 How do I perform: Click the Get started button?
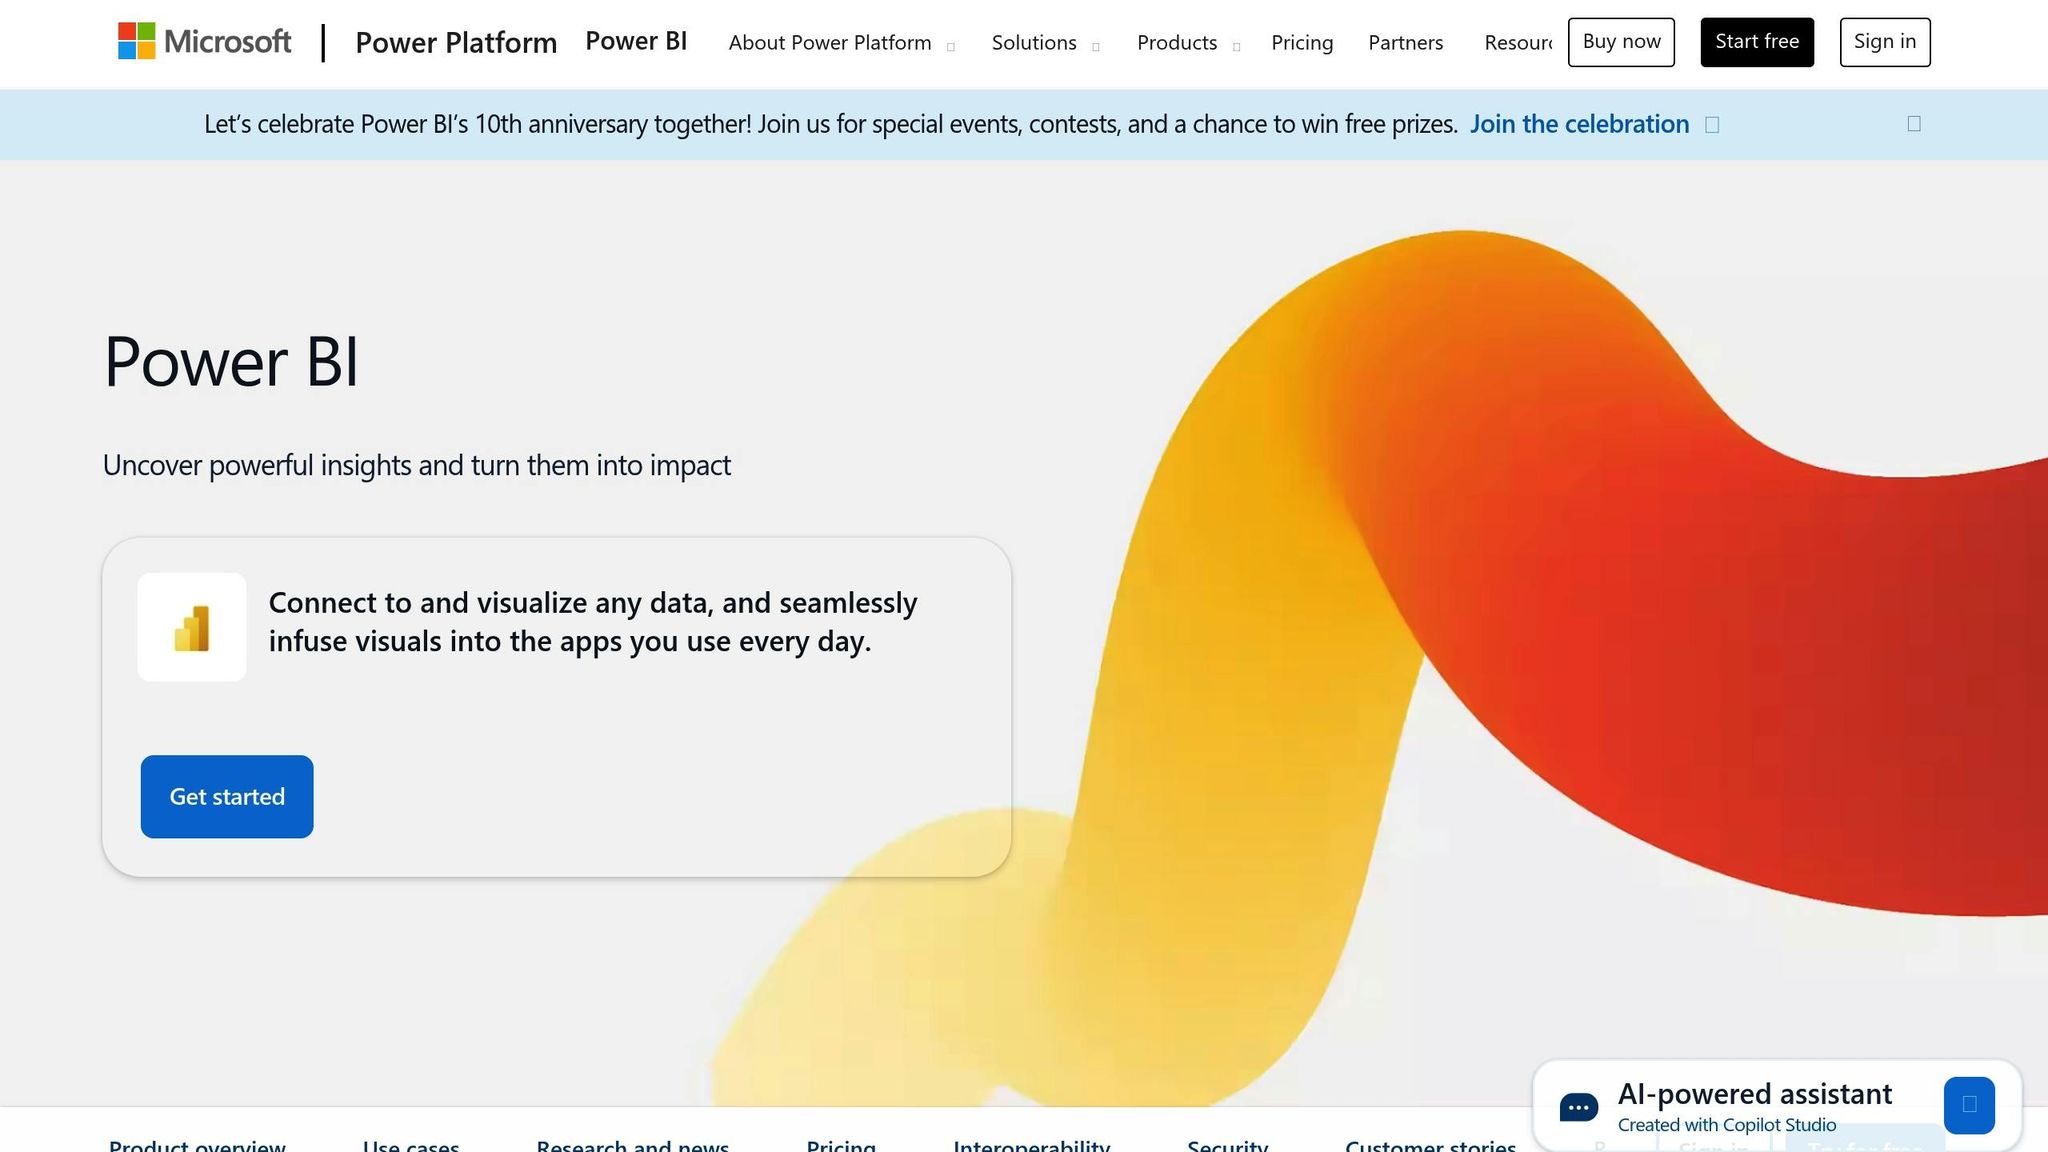226,796
